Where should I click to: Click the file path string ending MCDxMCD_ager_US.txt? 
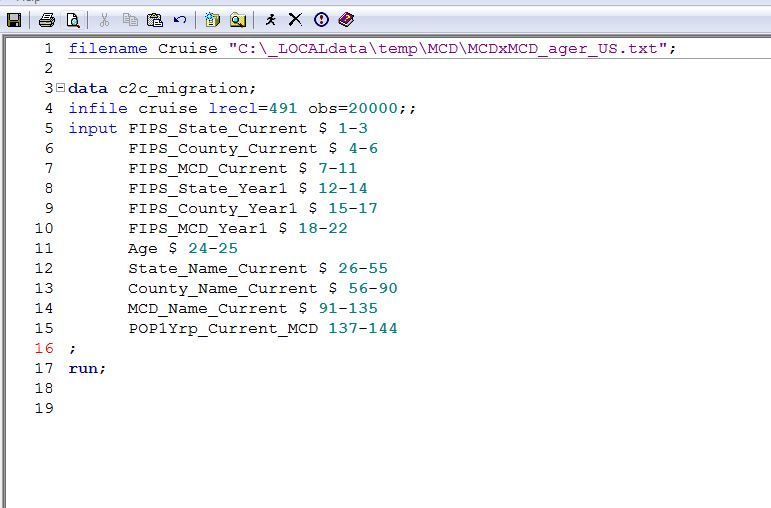tap(447, 49)
